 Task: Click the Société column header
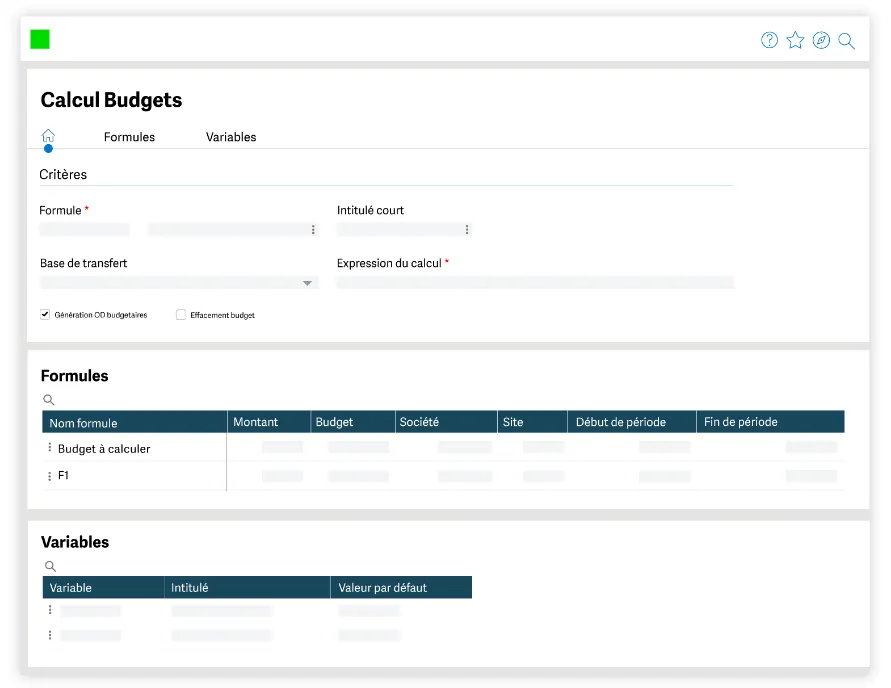click(x=446, y=422)
